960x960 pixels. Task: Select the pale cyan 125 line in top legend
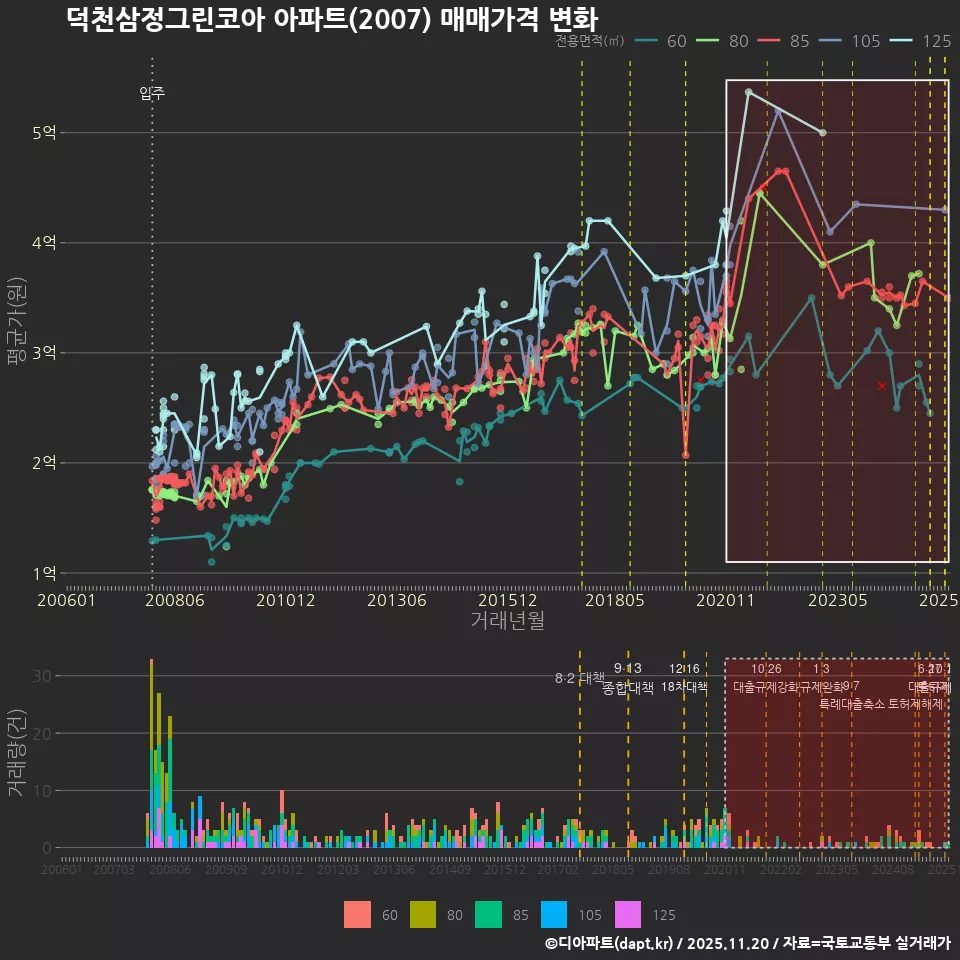(x=903, y=41)
